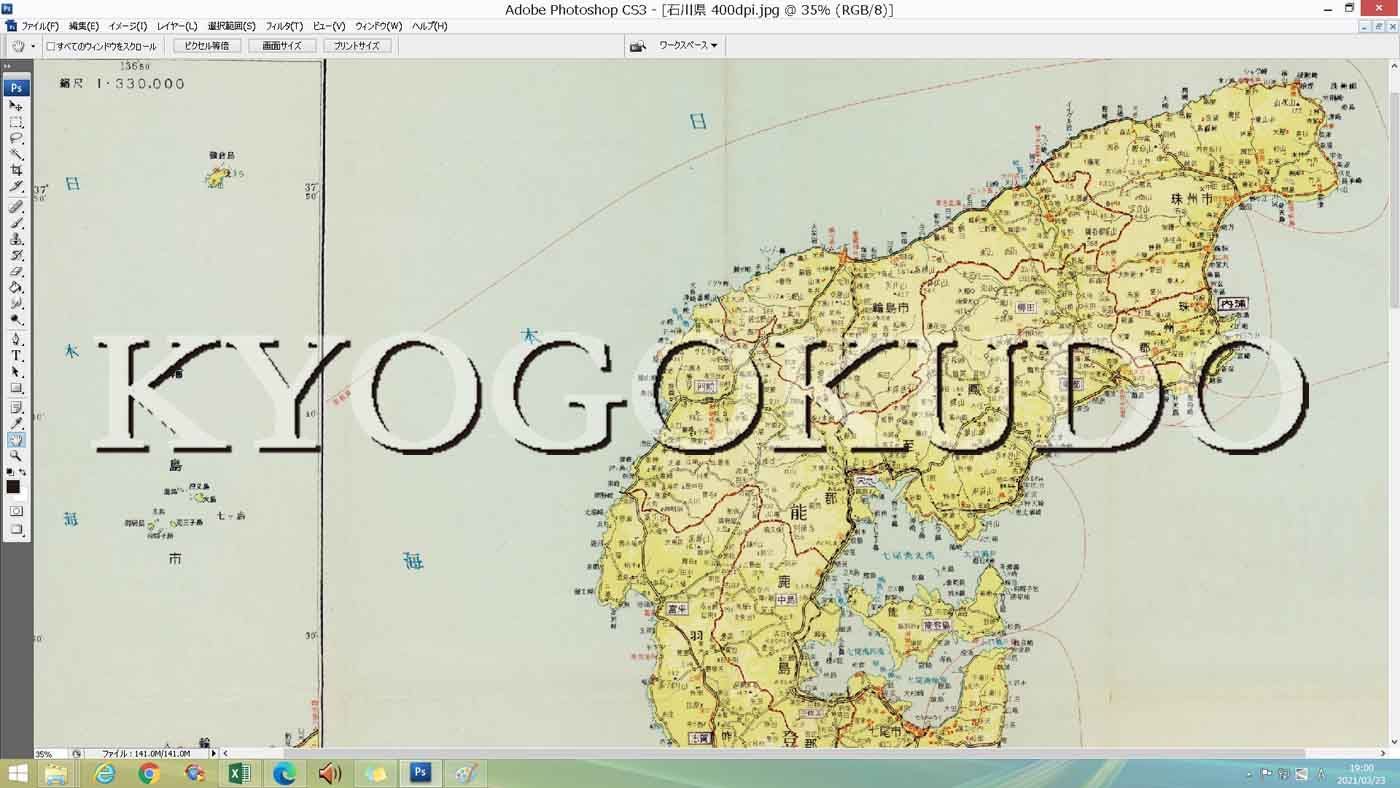The height and width of the screenshot is (788, 1400).
Task: Click the ピクセル等倍 button
Action: (x=207, y=46)
